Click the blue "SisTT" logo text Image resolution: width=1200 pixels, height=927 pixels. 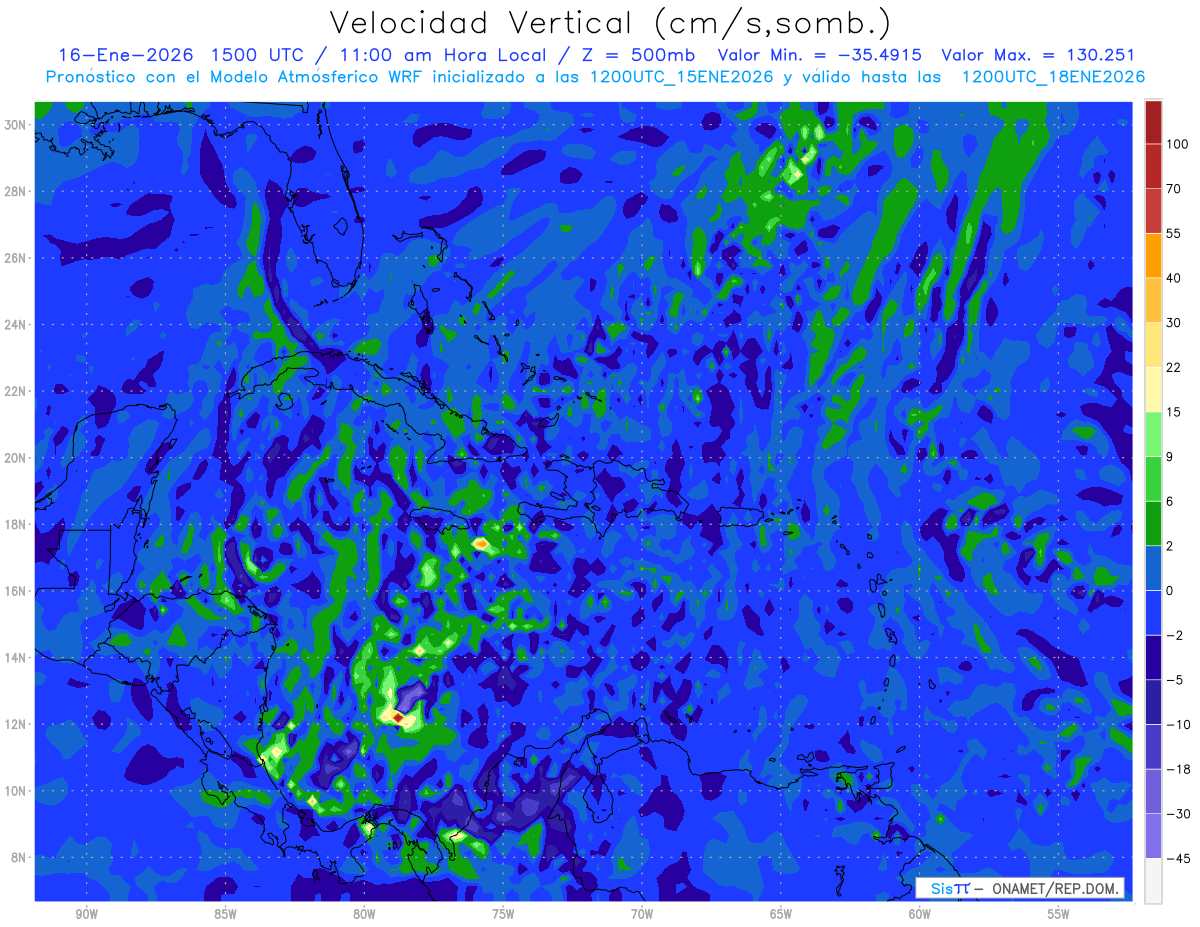point(950,888)
